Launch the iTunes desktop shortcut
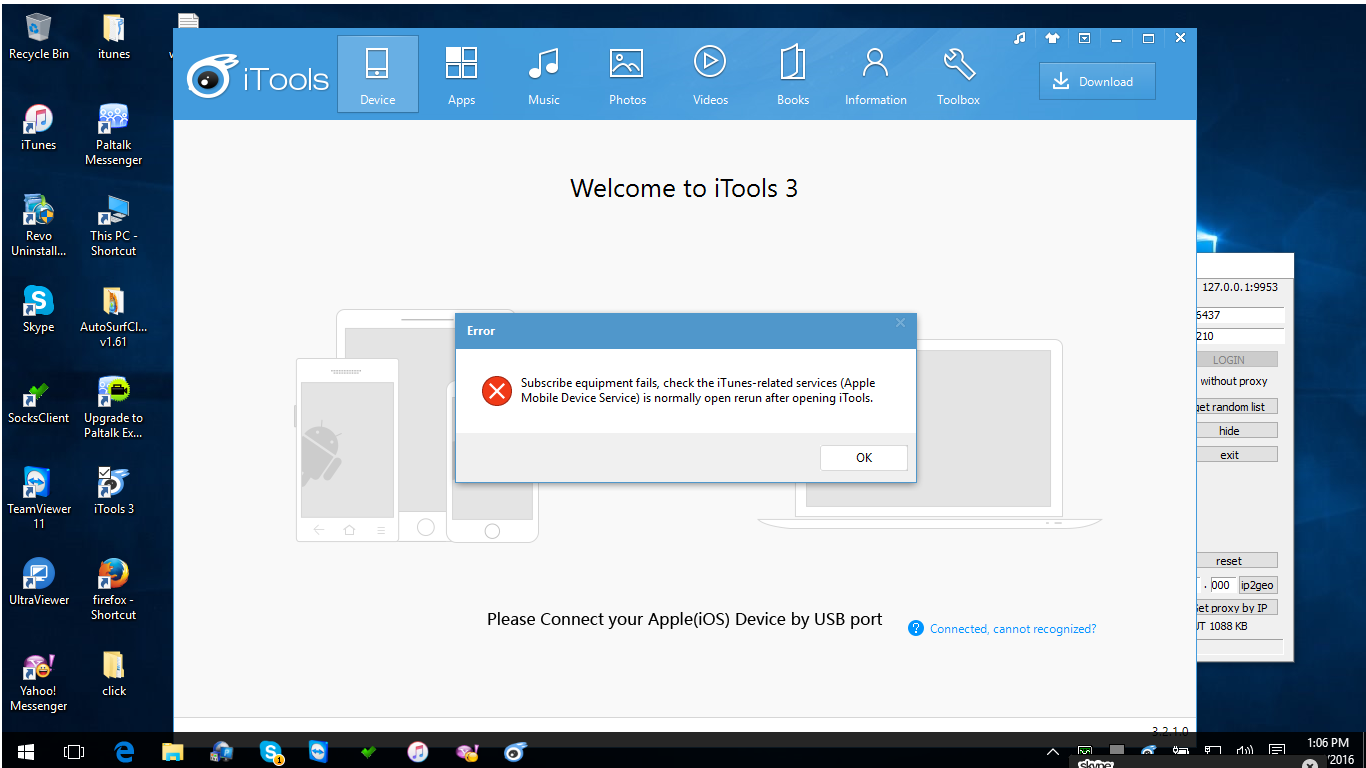Viewport: 1366px width, 768px height. click(x=39, y=127)
